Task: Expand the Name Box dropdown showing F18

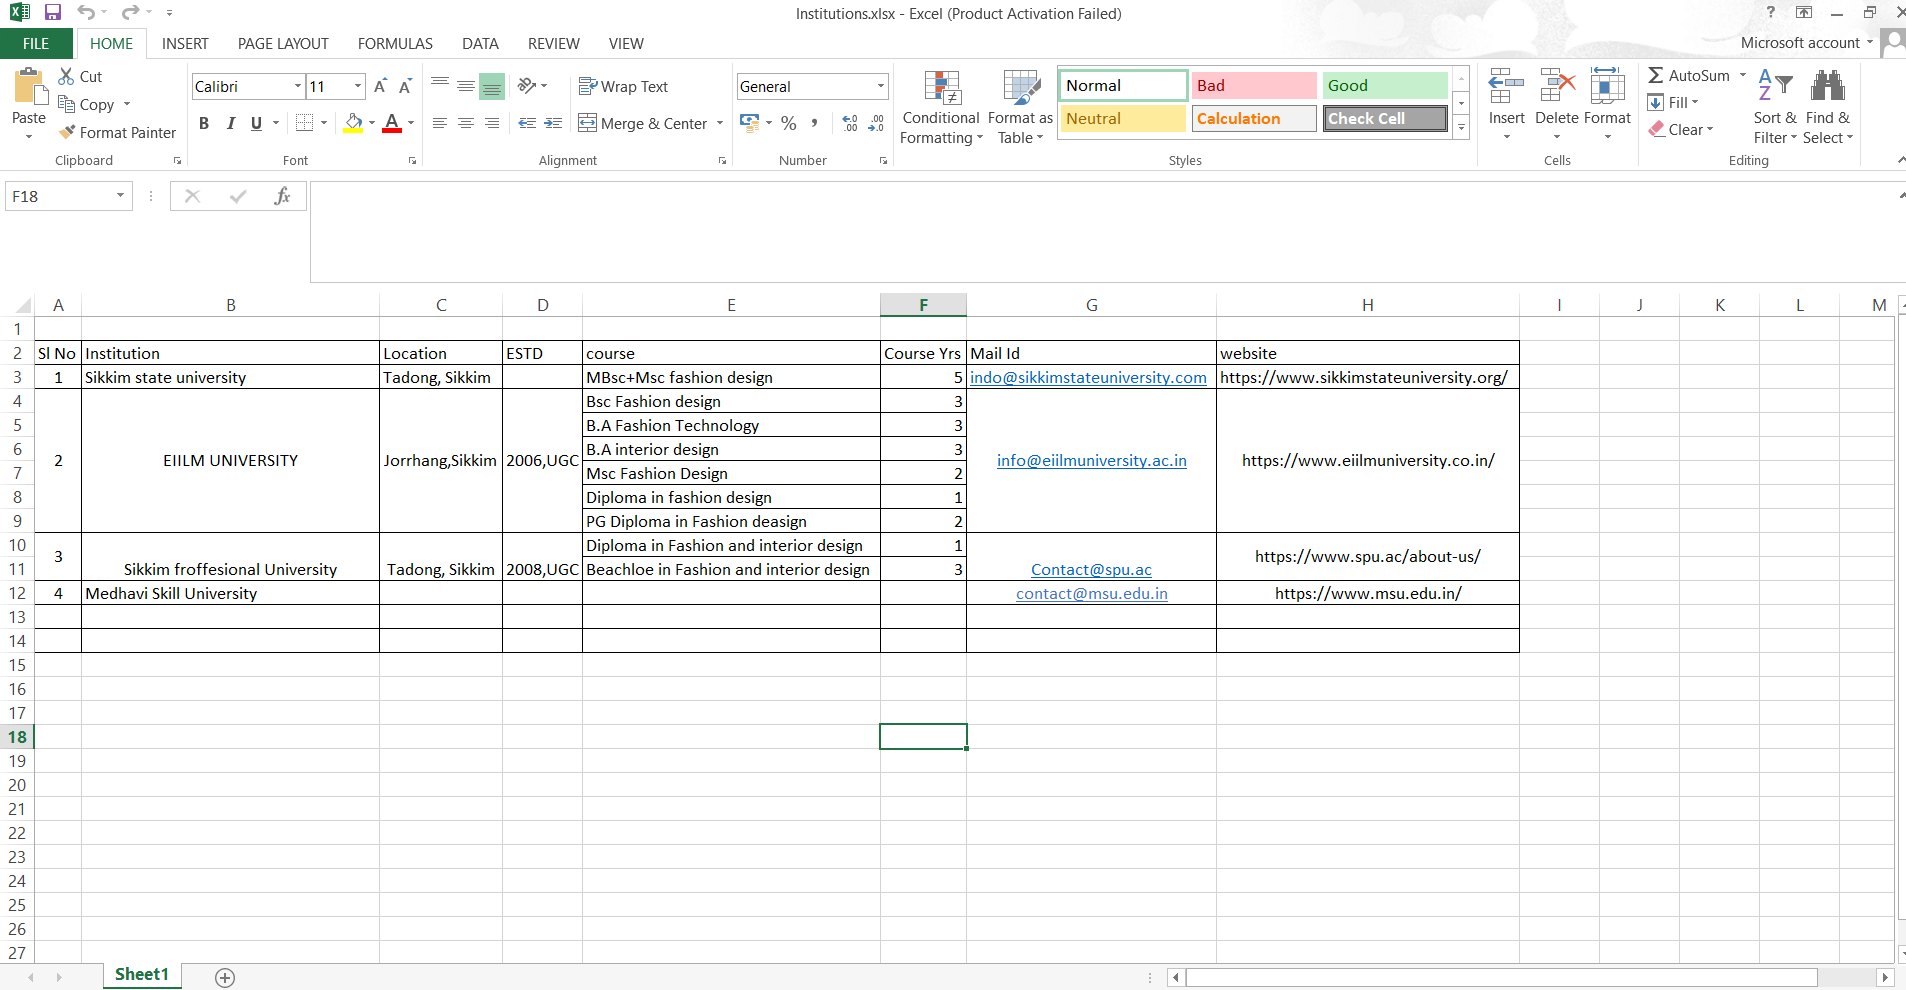Action: tap(120, 196)
